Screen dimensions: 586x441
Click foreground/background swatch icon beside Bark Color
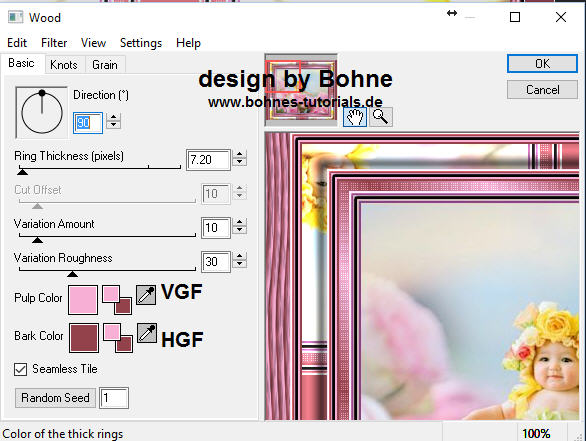coord(118,338)
